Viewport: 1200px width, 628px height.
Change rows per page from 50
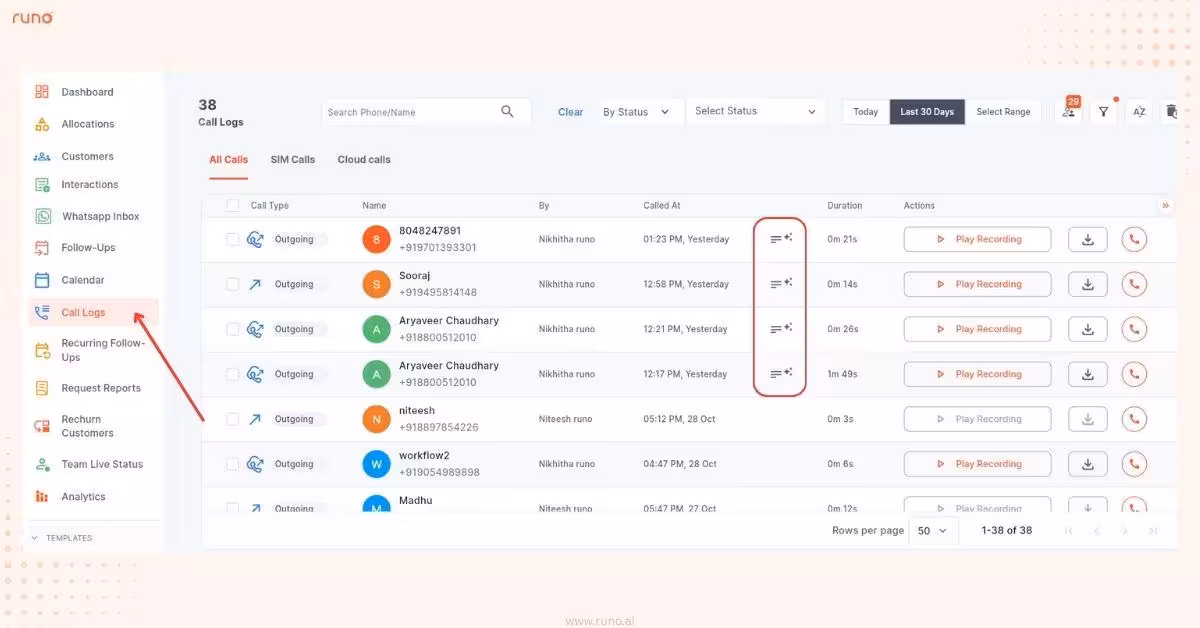tap(932, 530)
